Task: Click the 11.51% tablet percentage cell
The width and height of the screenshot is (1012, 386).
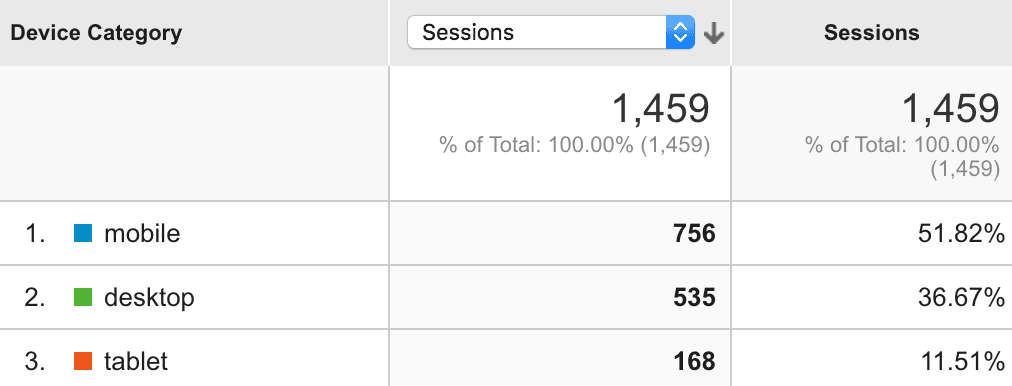Action: click(960, 361)
